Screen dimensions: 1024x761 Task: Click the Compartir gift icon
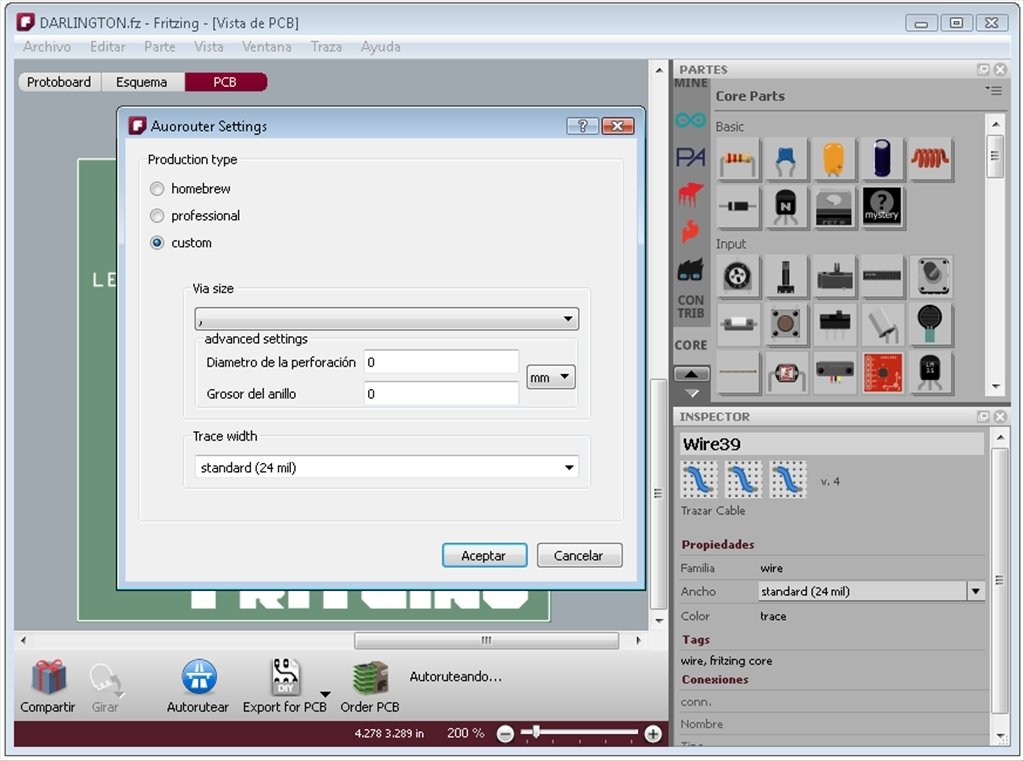coord(49,677)
